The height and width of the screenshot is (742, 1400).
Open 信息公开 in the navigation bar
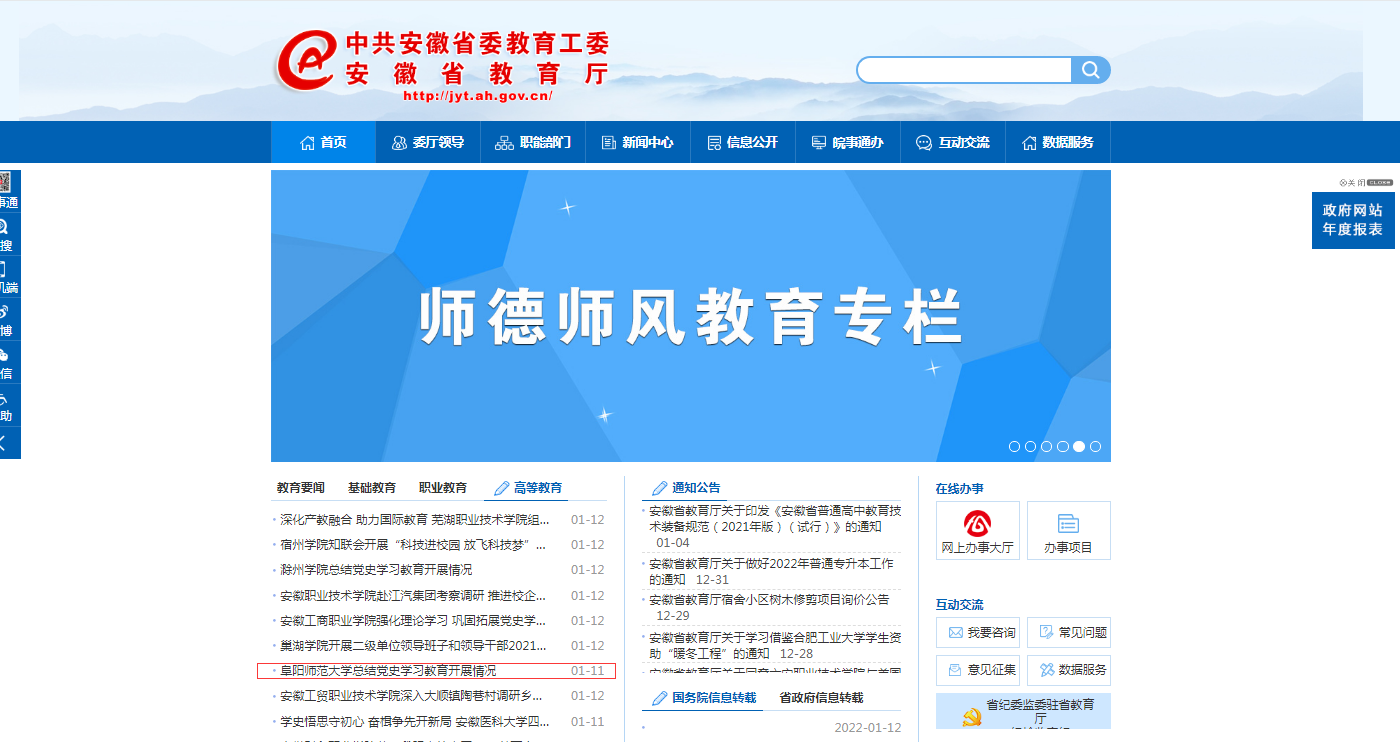[742, 143]
